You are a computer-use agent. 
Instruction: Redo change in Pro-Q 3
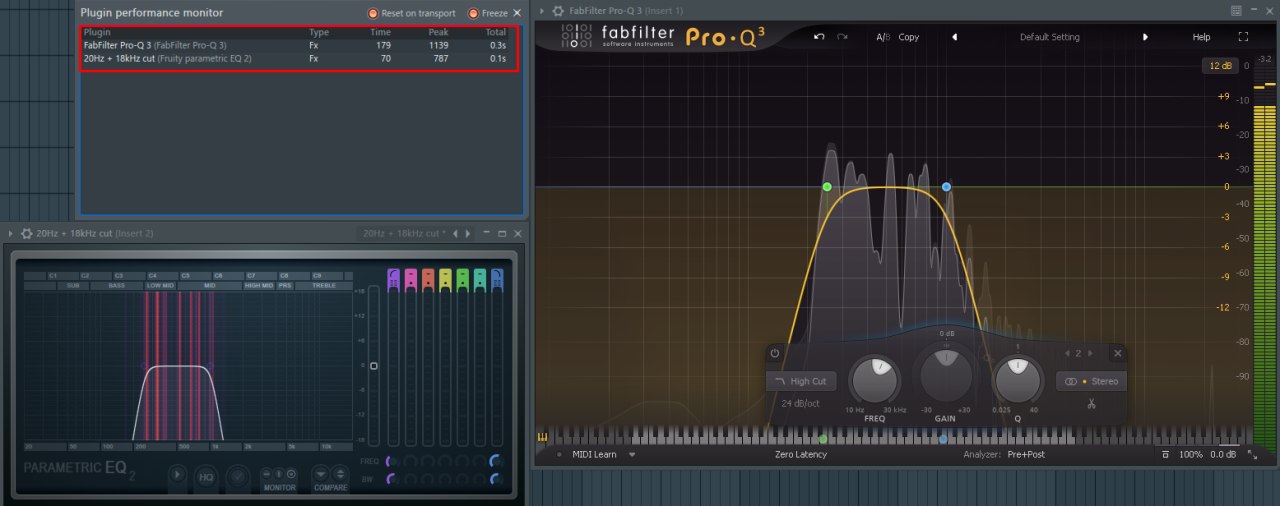click(x=842, y=37)
